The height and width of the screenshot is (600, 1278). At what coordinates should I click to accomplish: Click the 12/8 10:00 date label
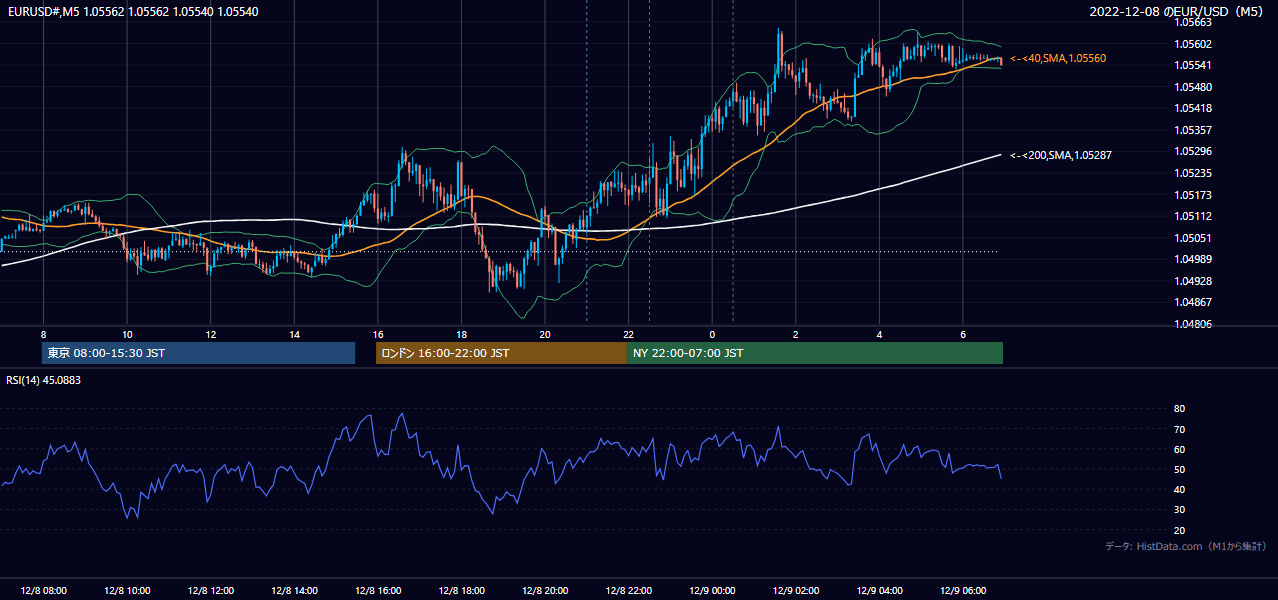click(x=127, y=590)
